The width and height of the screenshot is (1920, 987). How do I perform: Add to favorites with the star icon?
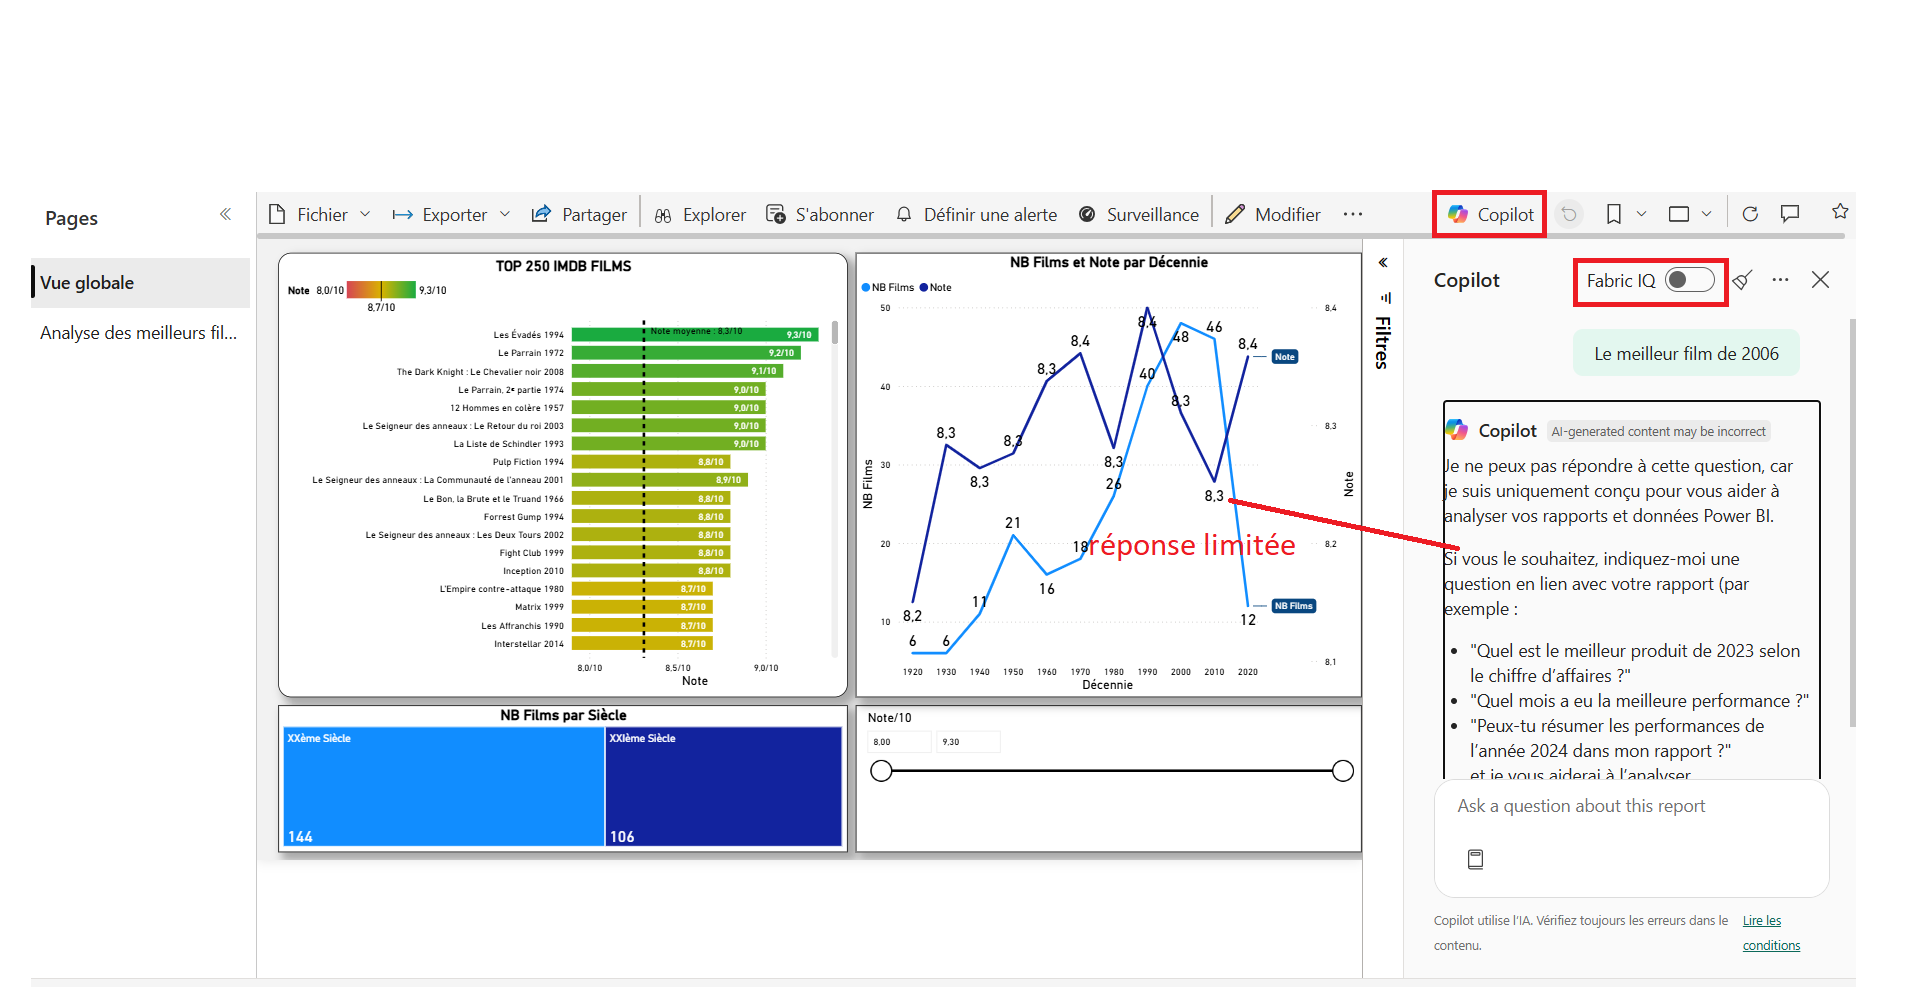pos(1840,211)
